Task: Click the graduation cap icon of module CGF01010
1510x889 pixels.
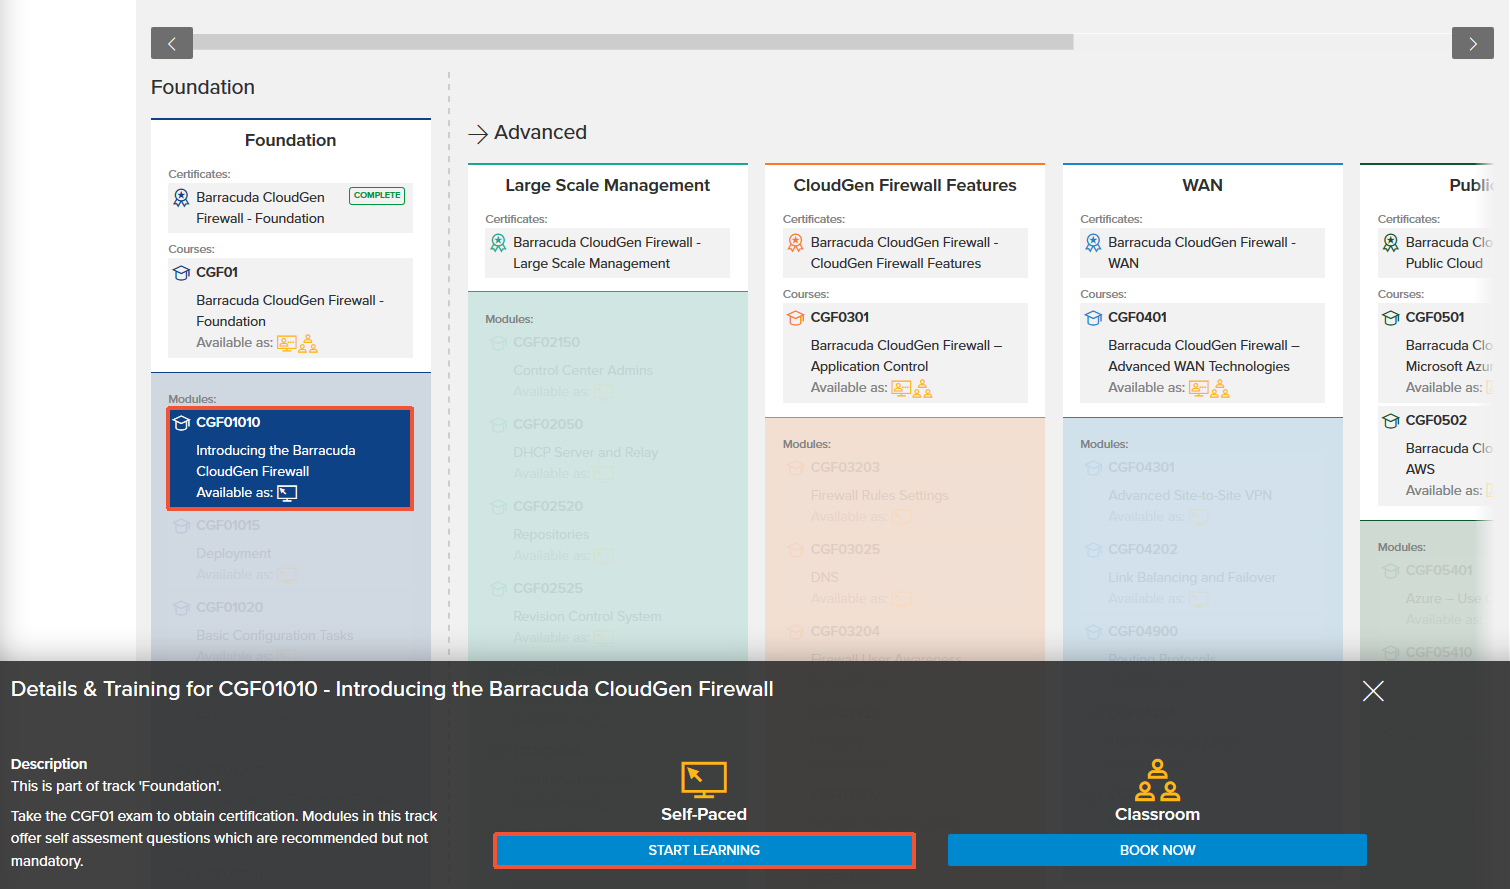Action: tap(181, 423)
